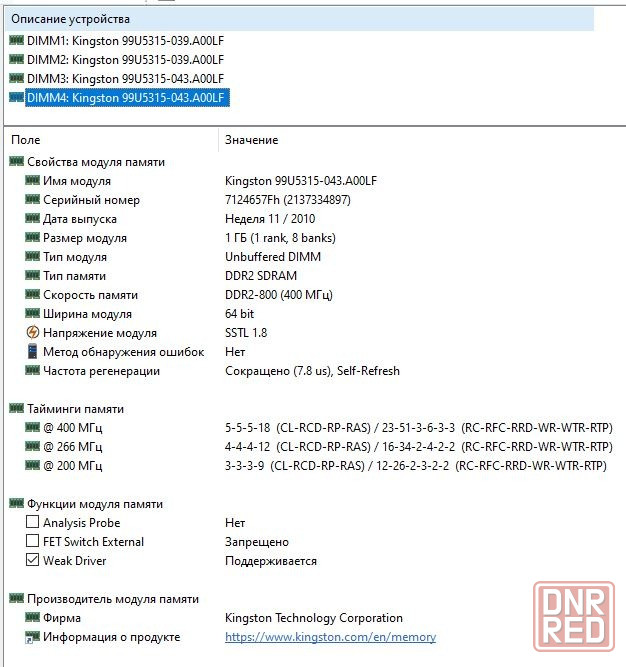Screen dimensions: 626x667
Task: Click the icon beside @ 200 МГц
Action: coord(32,465)
